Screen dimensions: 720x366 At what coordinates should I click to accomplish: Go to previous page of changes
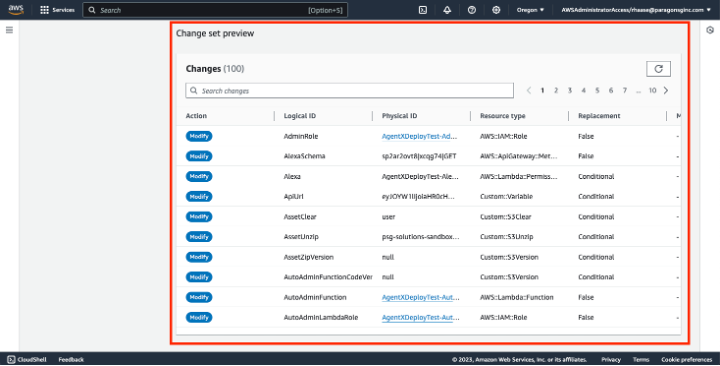click(529, 90)
